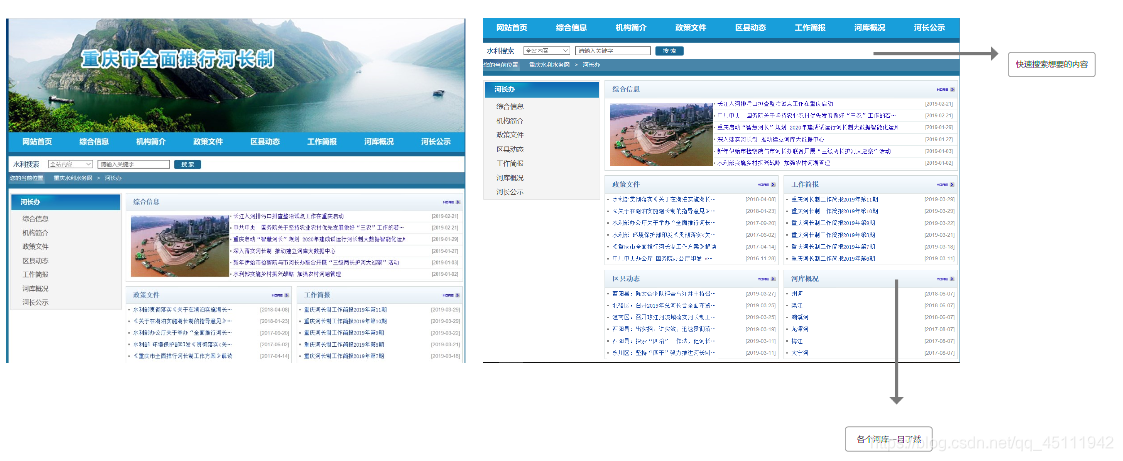Focus the keyword search field, left page
This screenshot has height=461, width=1123.
[x=133, y=164]
